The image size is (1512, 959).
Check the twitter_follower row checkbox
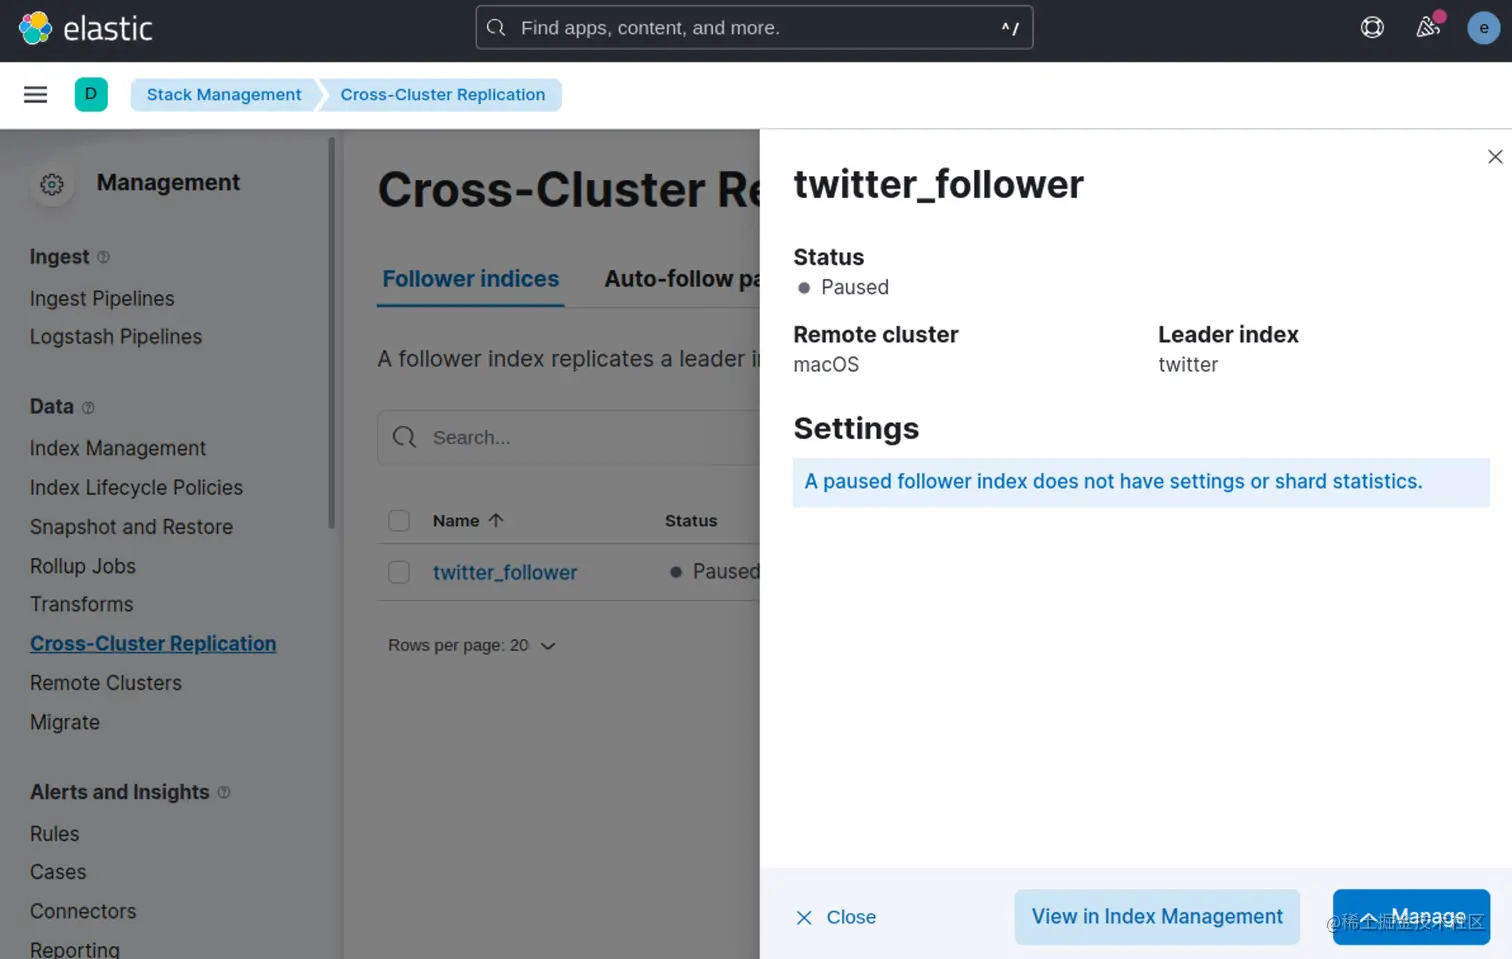399,572
